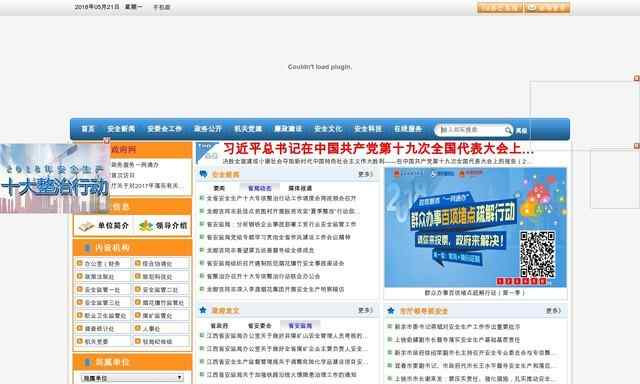This screenshot has width=640, height=384.
Task: Click the 局属单位 section header
Action: point(132,362)
